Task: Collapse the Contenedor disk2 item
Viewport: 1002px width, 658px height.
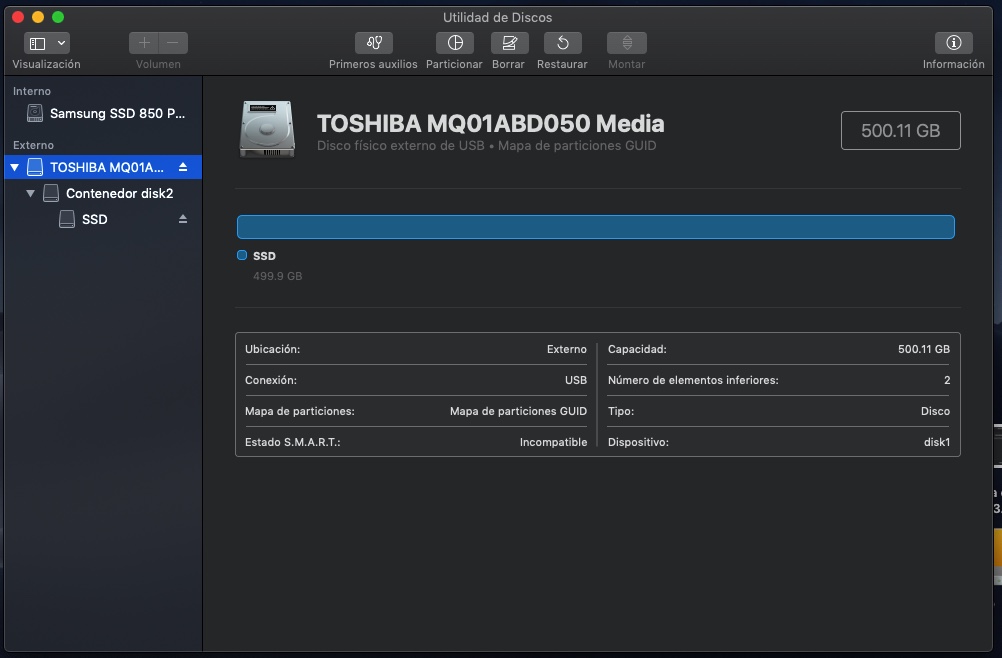Action: (31, 194)
